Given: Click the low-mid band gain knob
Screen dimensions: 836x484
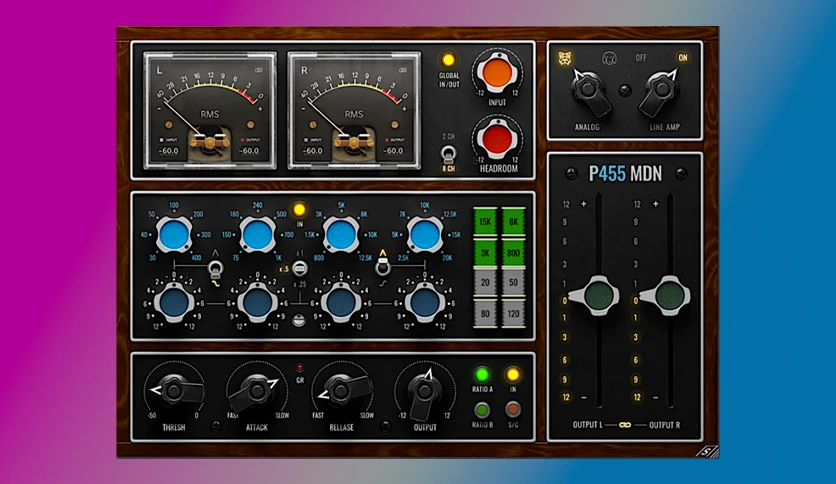Looking at the screenshot, I should [x=258, y=303].
